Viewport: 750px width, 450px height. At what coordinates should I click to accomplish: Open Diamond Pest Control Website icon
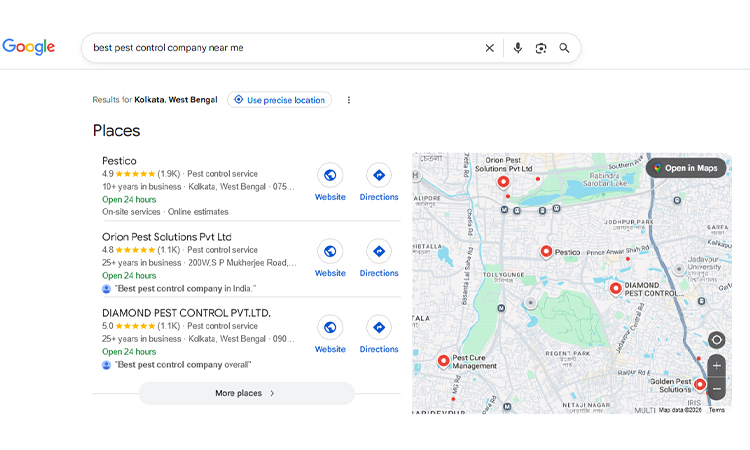pos(330,327)
